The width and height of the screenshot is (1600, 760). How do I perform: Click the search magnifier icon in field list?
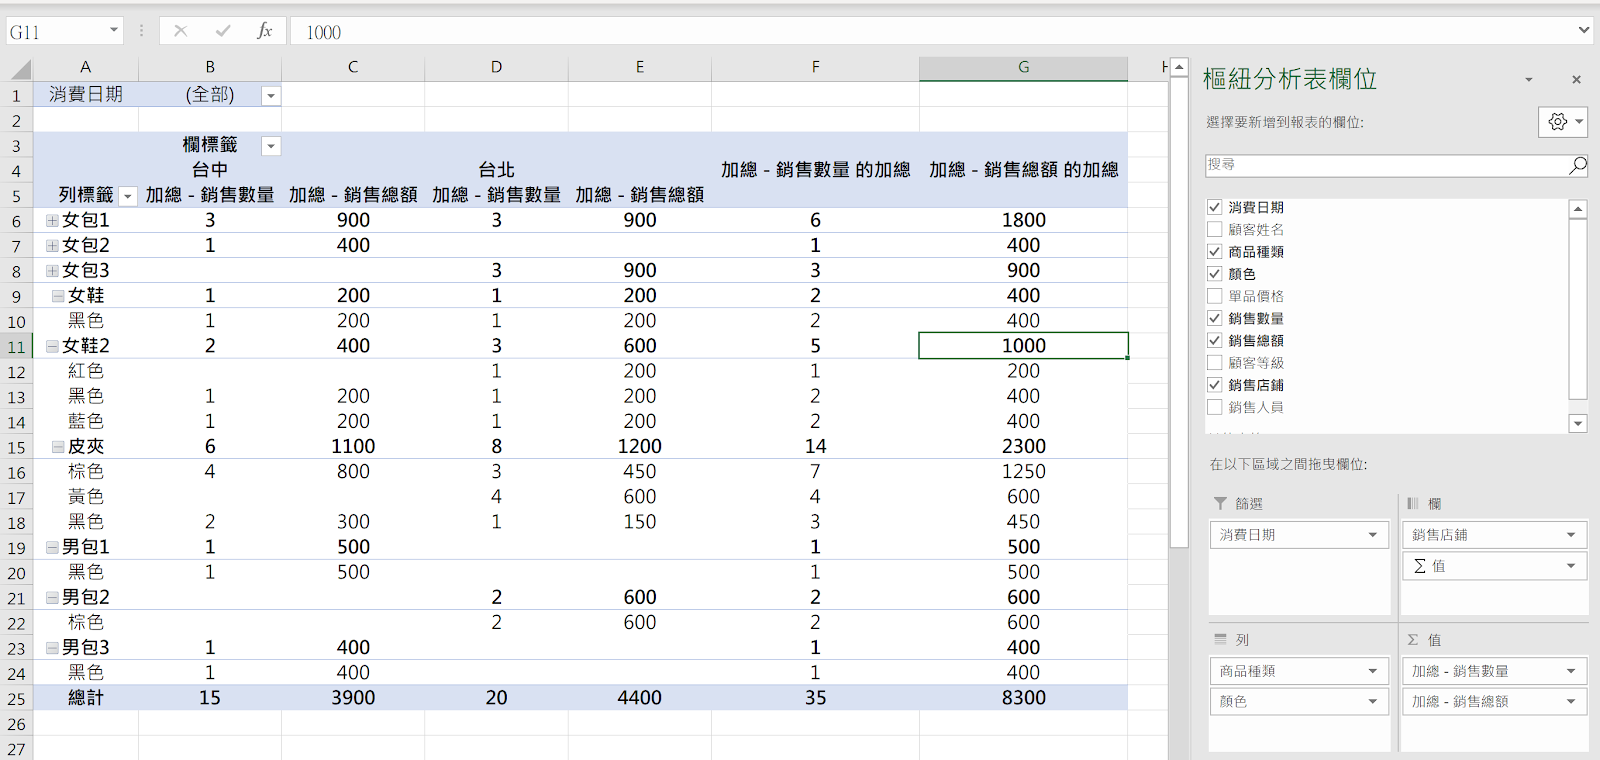[x=1578, y=165]
